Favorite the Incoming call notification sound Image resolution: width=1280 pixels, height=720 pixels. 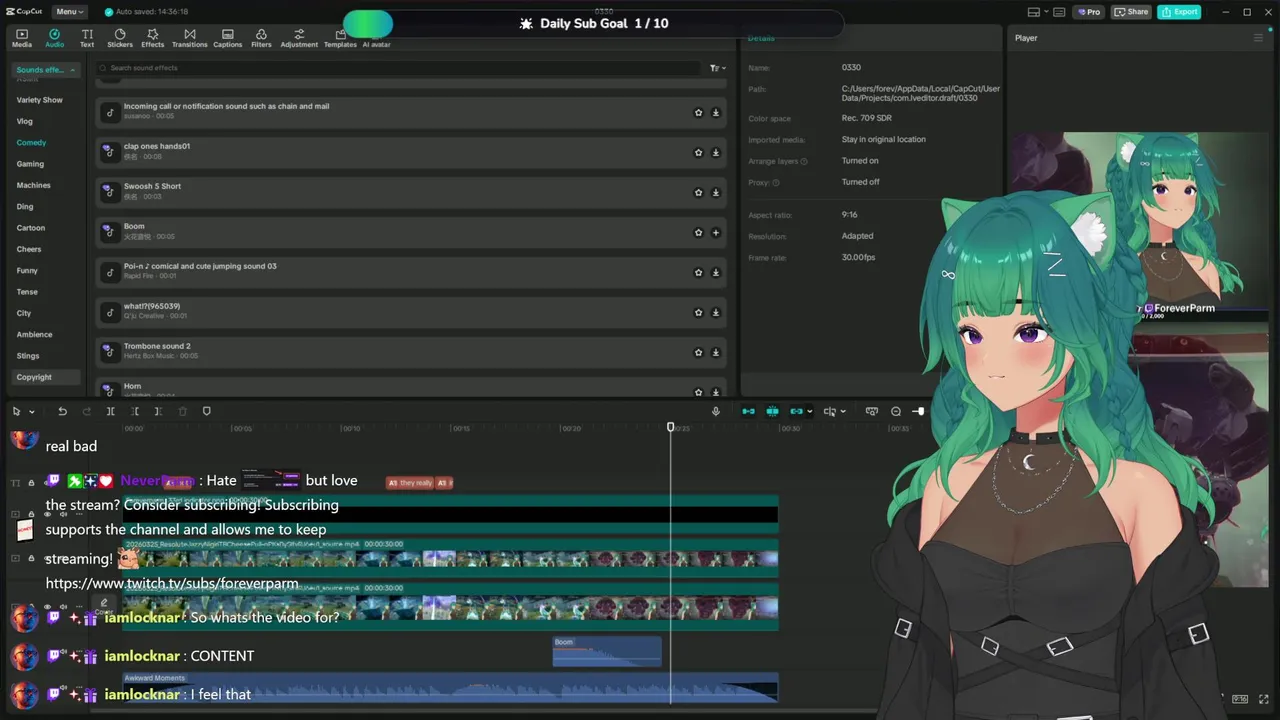tap(698, 113)
